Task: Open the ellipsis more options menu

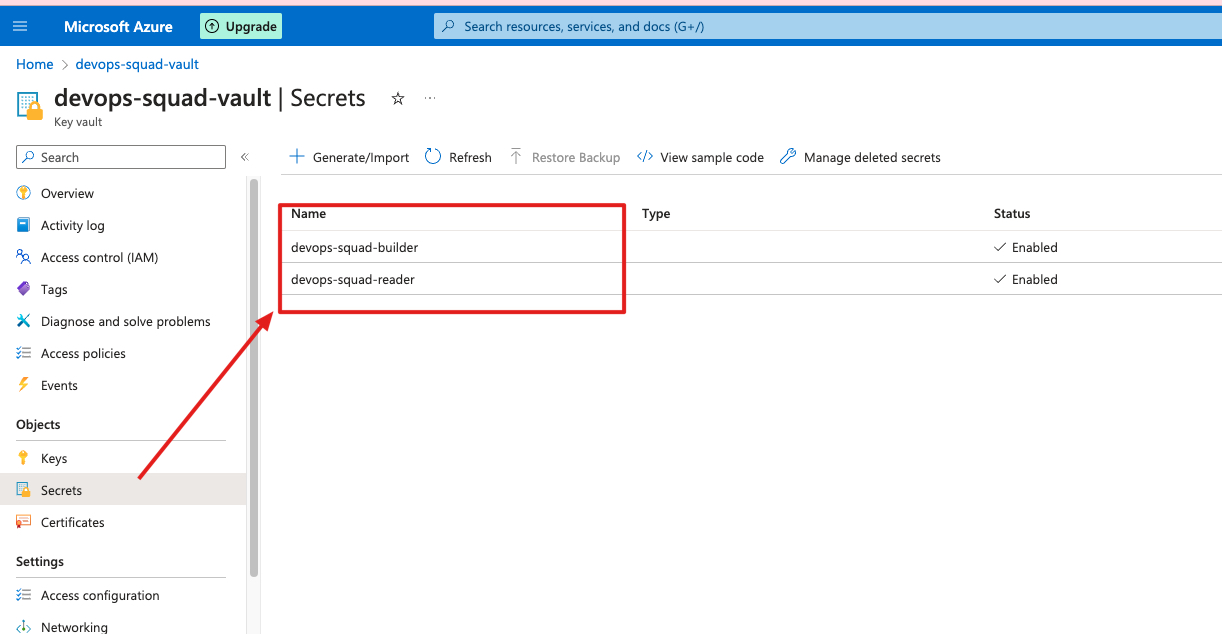Action: coord(430,98)
